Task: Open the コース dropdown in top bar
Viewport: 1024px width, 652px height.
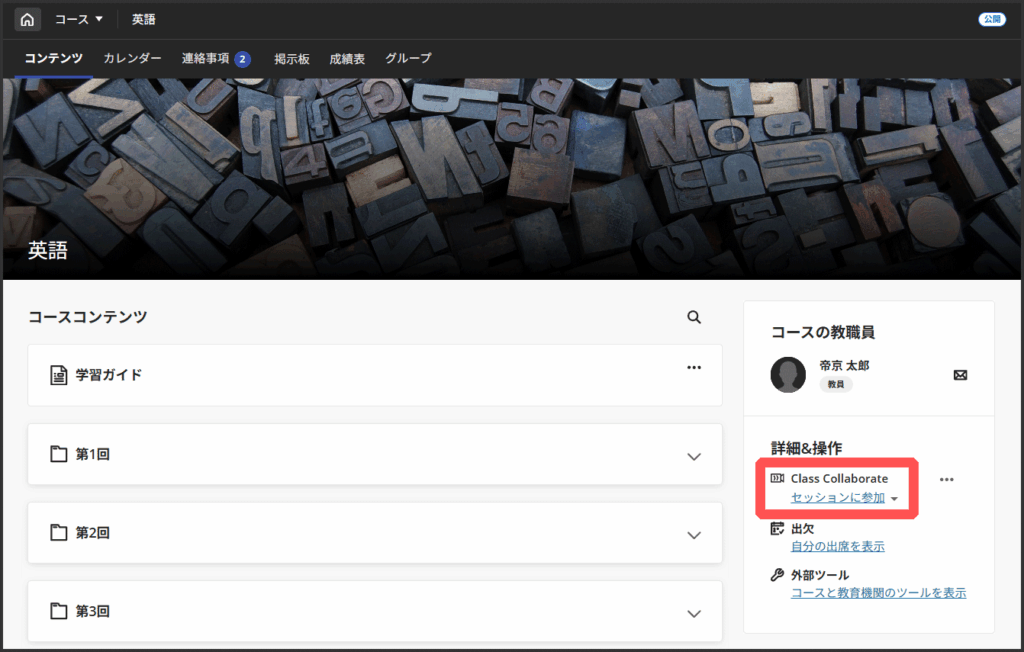Action: [79, 19]
